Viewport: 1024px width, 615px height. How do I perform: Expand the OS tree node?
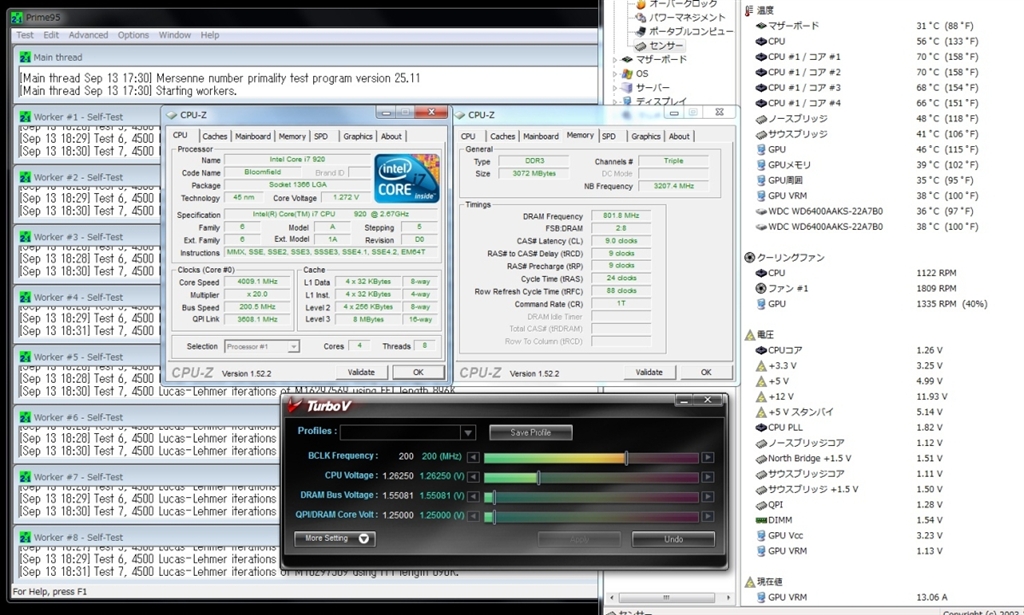[616, 74]
